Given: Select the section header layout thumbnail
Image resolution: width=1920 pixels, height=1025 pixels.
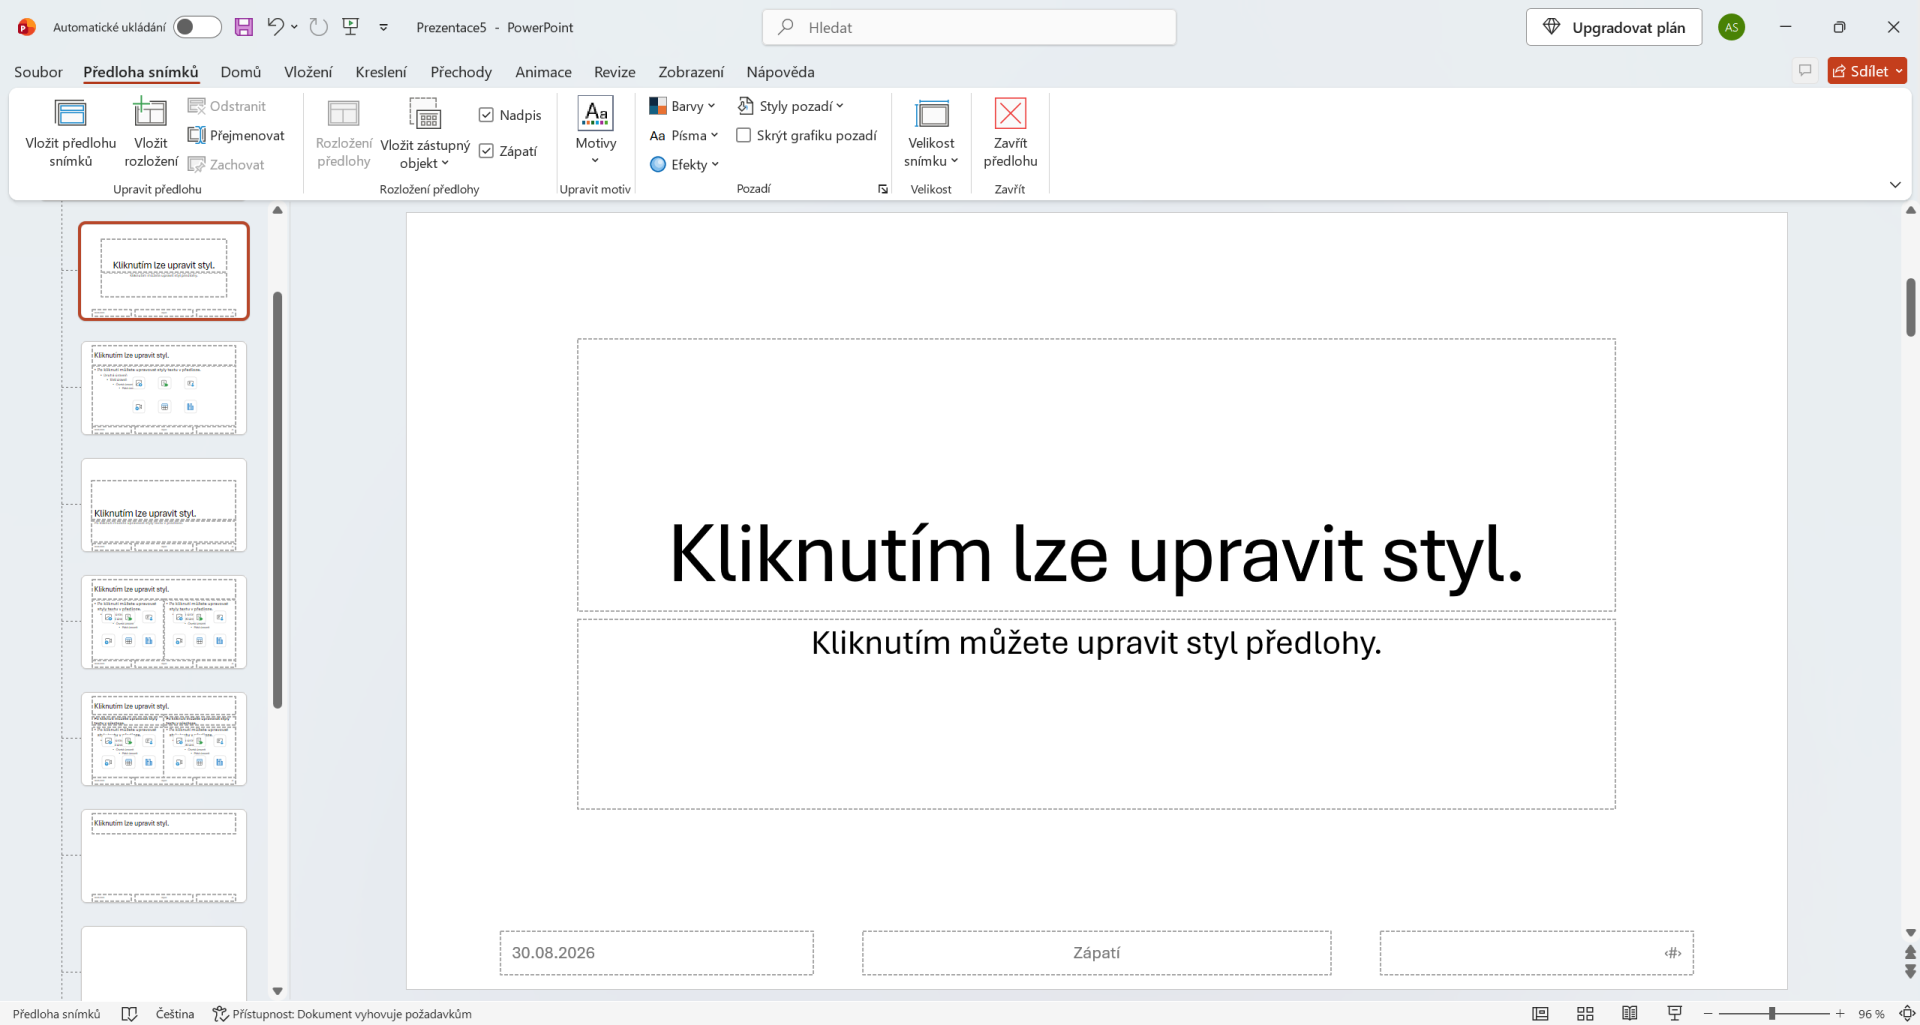Looking at the screenshot, I should (164, 505).
